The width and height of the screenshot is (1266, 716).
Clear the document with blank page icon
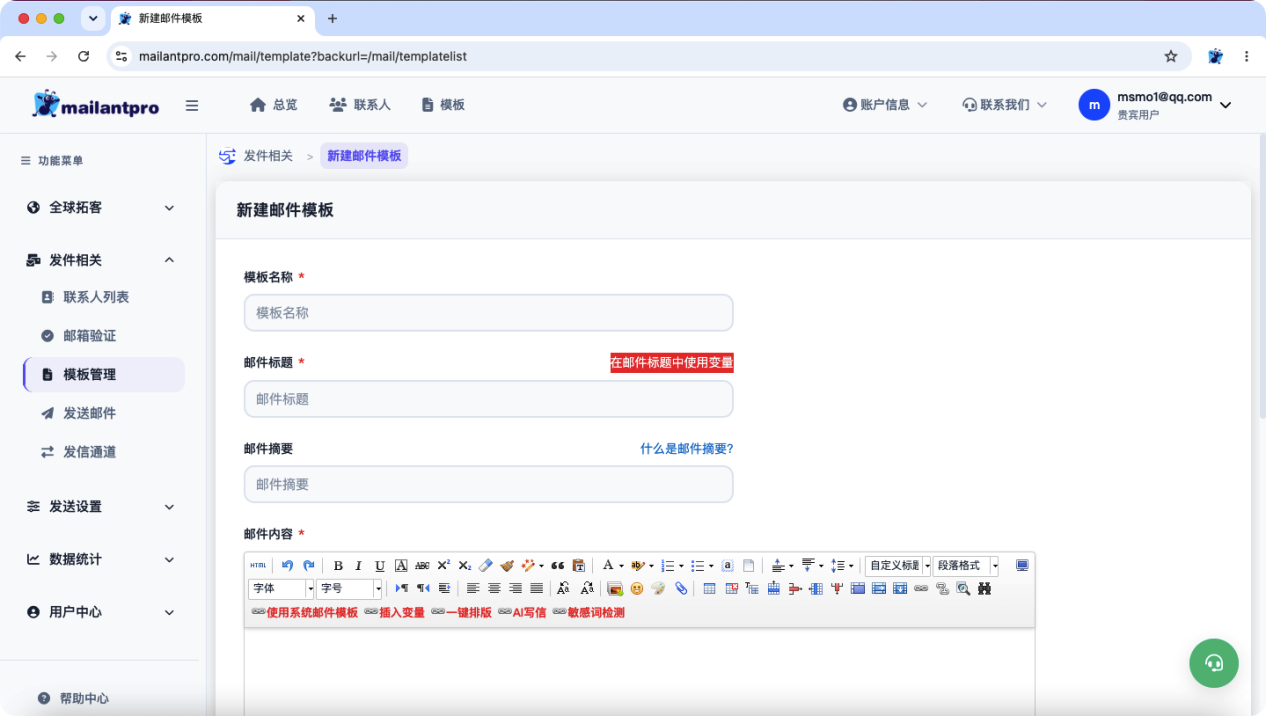[x=748, y=565]
